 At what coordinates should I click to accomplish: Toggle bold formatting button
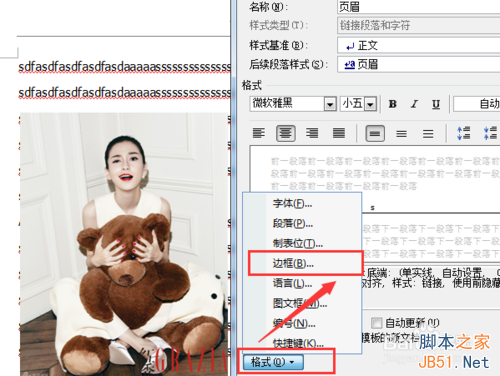point(393,104)
